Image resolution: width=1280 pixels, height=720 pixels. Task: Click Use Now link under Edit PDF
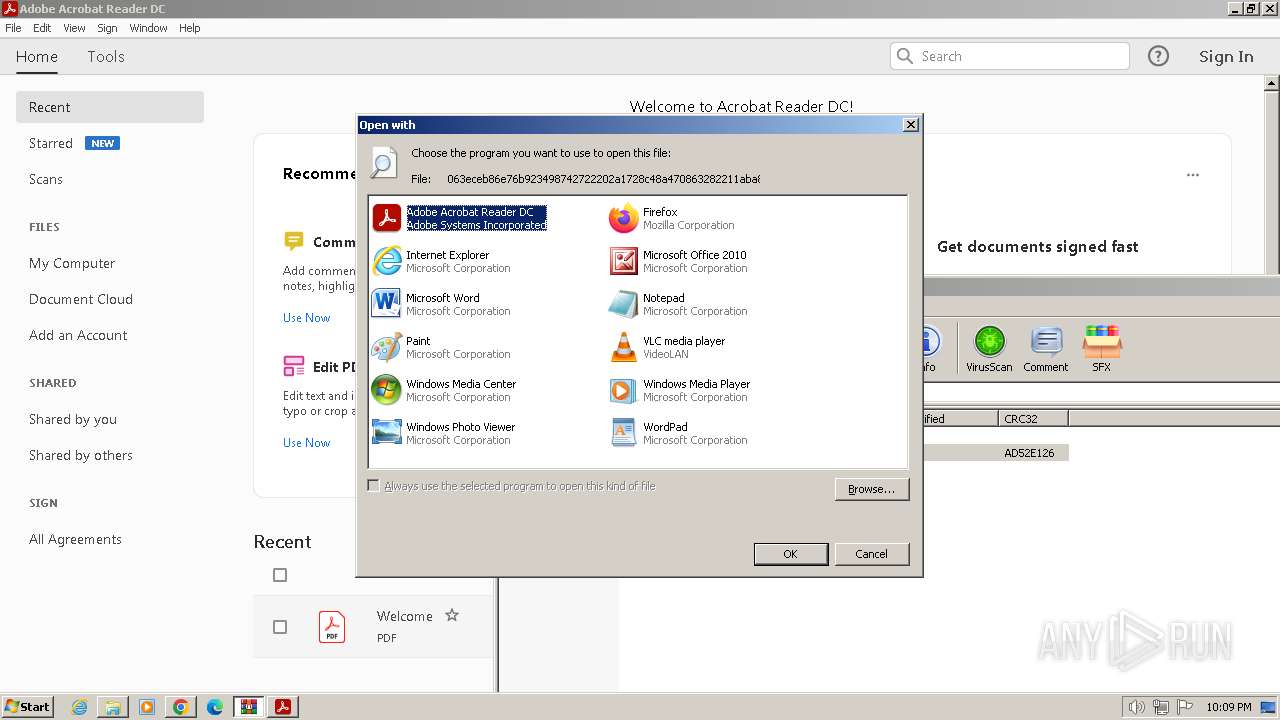(x=306, y=443)
